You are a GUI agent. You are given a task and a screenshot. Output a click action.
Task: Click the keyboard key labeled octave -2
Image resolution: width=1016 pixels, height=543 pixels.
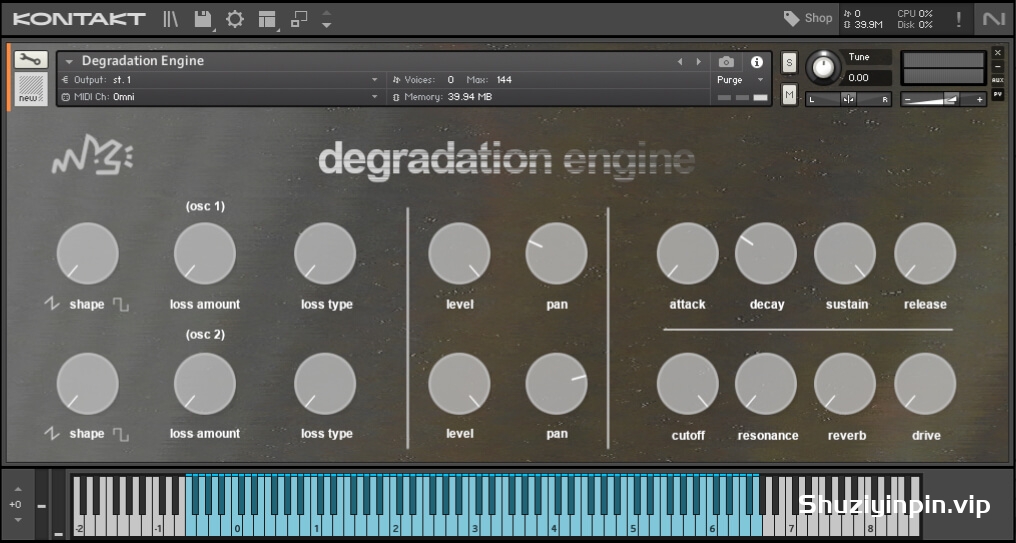coord(78,525)
